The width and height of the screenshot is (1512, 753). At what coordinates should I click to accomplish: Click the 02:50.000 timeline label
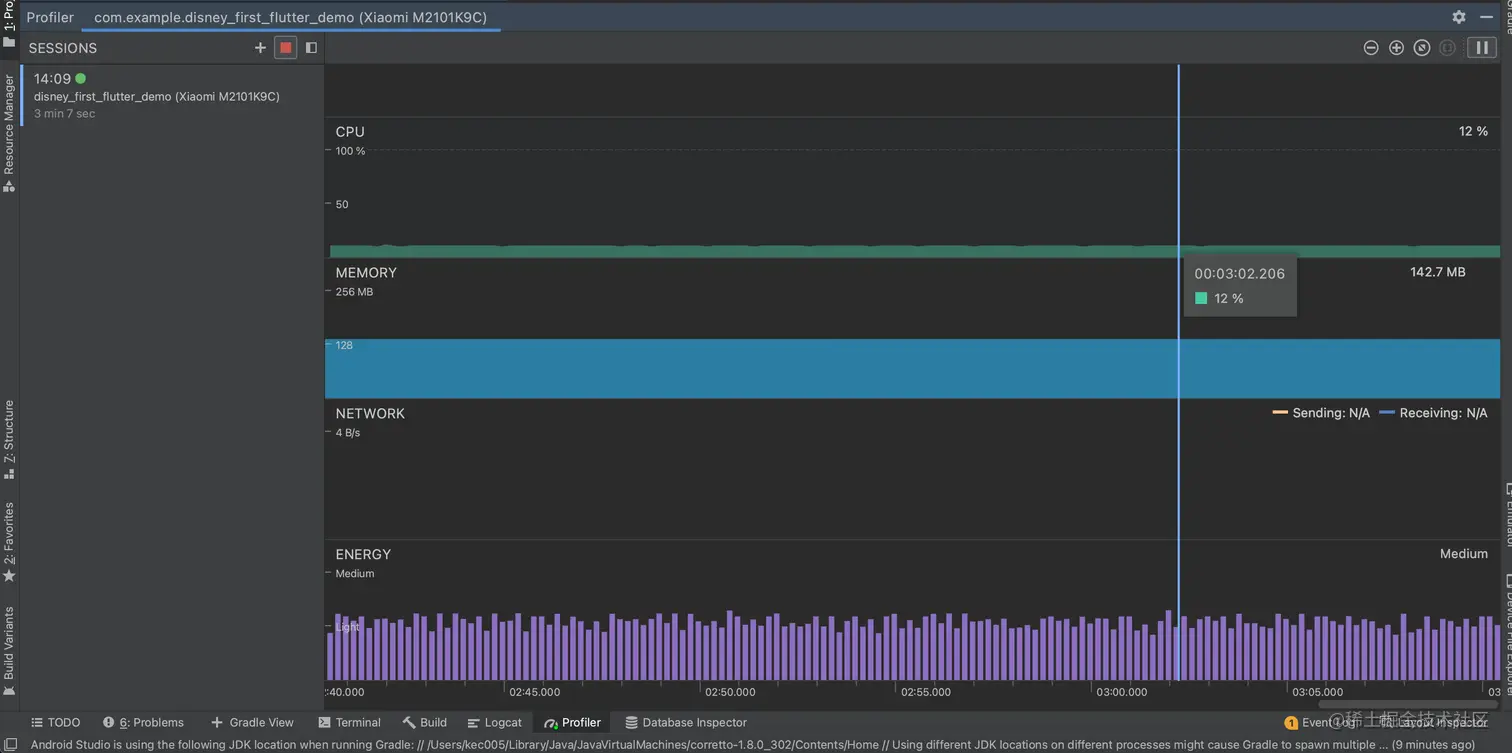(731, 692)
